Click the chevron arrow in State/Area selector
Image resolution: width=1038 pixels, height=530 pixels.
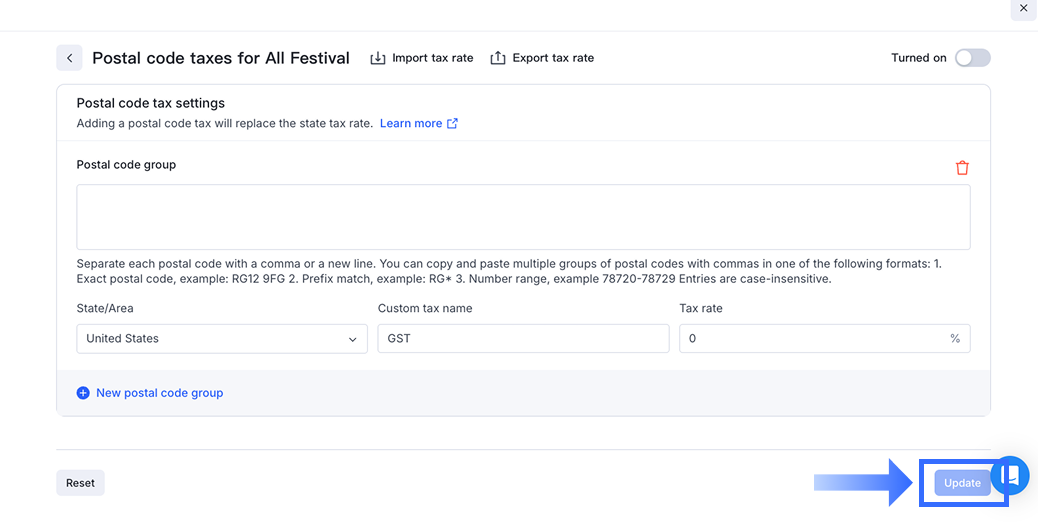click(x=352, y=340)
